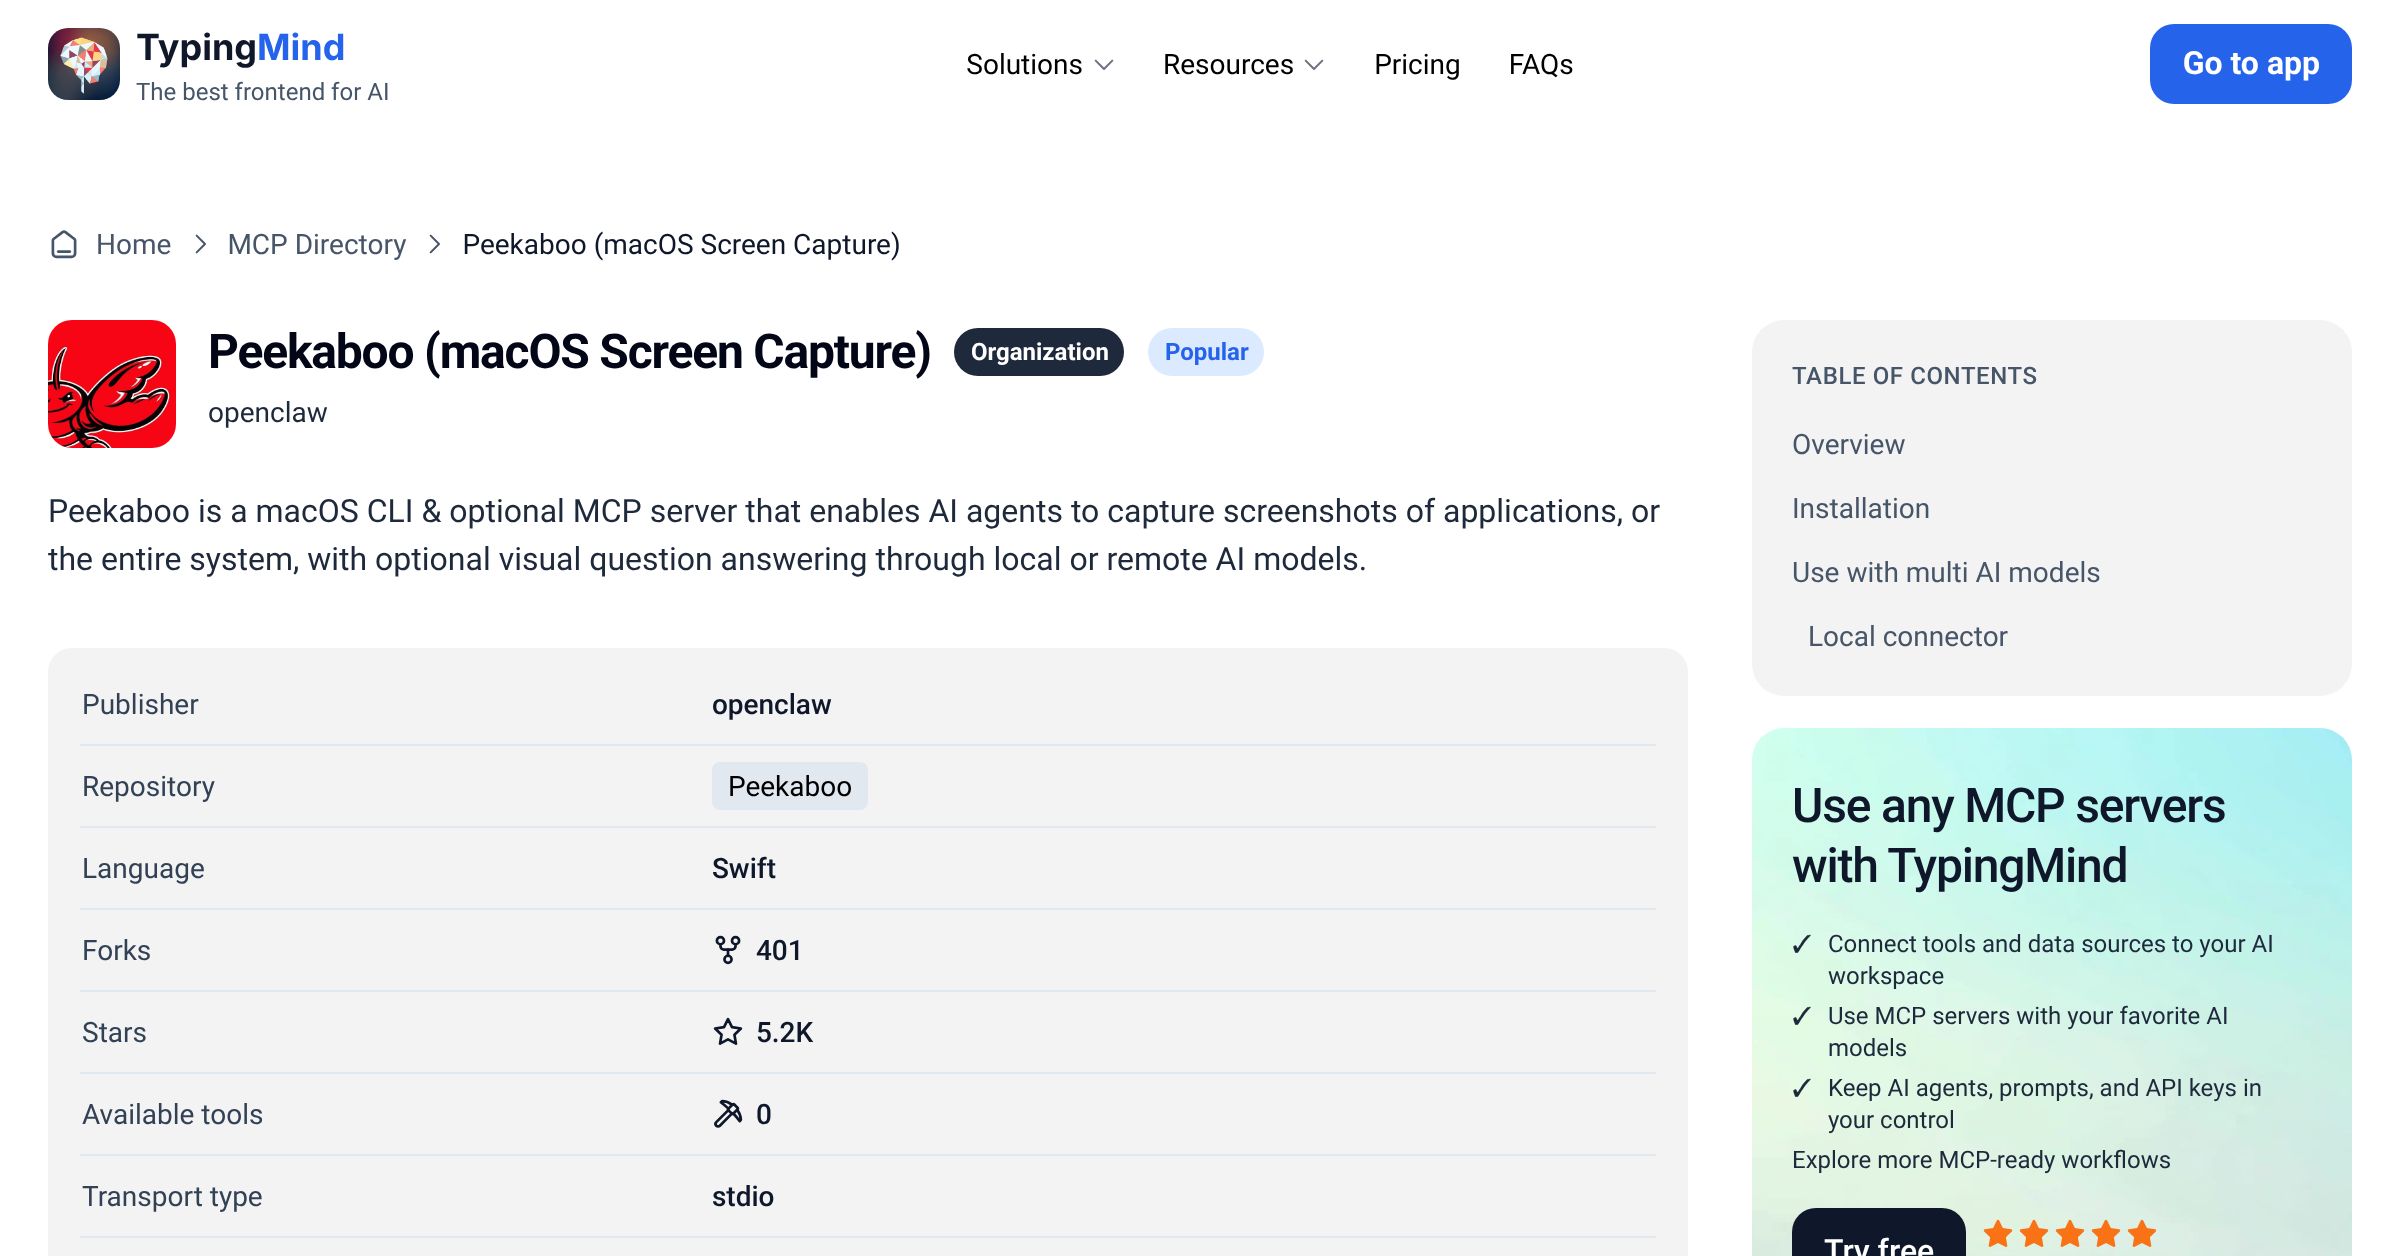Jump to Installation in table of contents

point(1860,508)
